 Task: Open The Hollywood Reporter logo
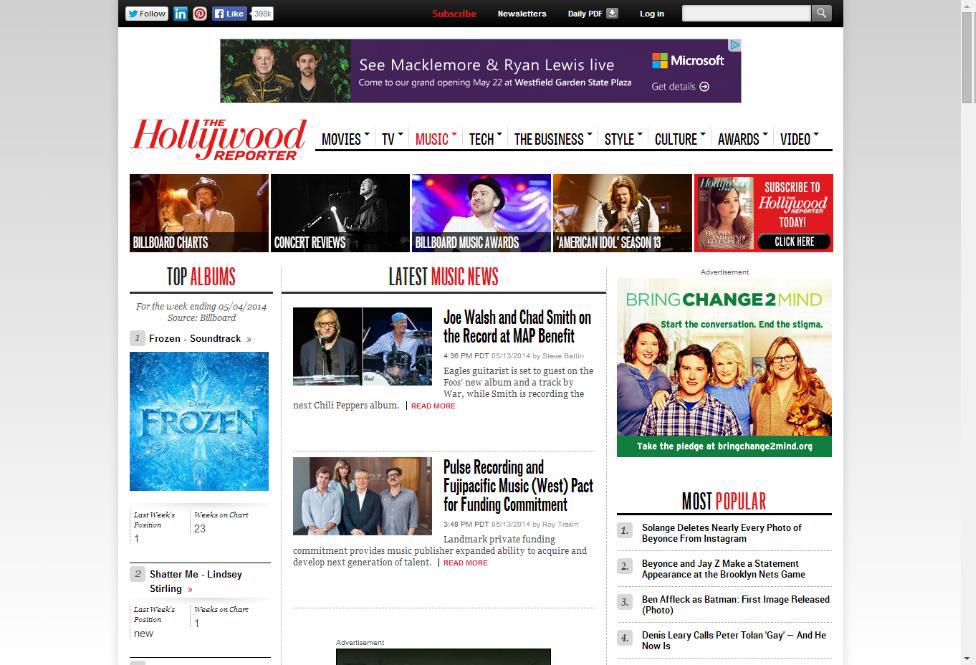(219, 139)
